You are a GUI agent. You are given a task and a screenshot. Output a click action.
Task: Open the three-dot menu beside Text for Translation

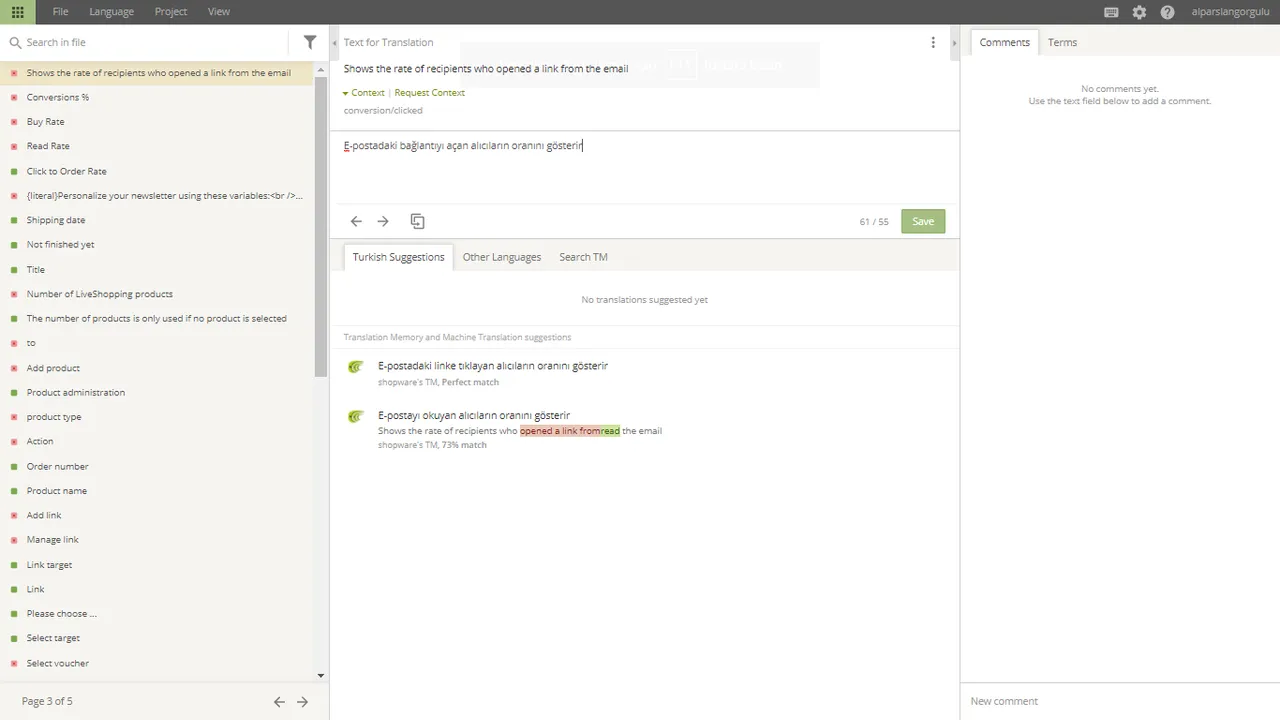tap(933, 42)
